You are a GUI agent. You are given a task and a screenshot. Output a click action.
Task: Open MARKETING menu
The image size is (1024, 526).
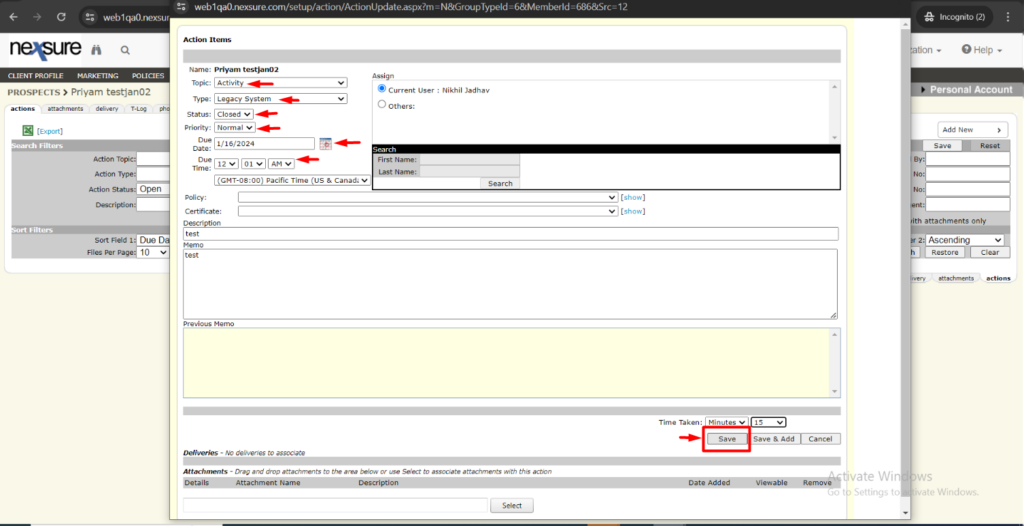coord(97,76)
